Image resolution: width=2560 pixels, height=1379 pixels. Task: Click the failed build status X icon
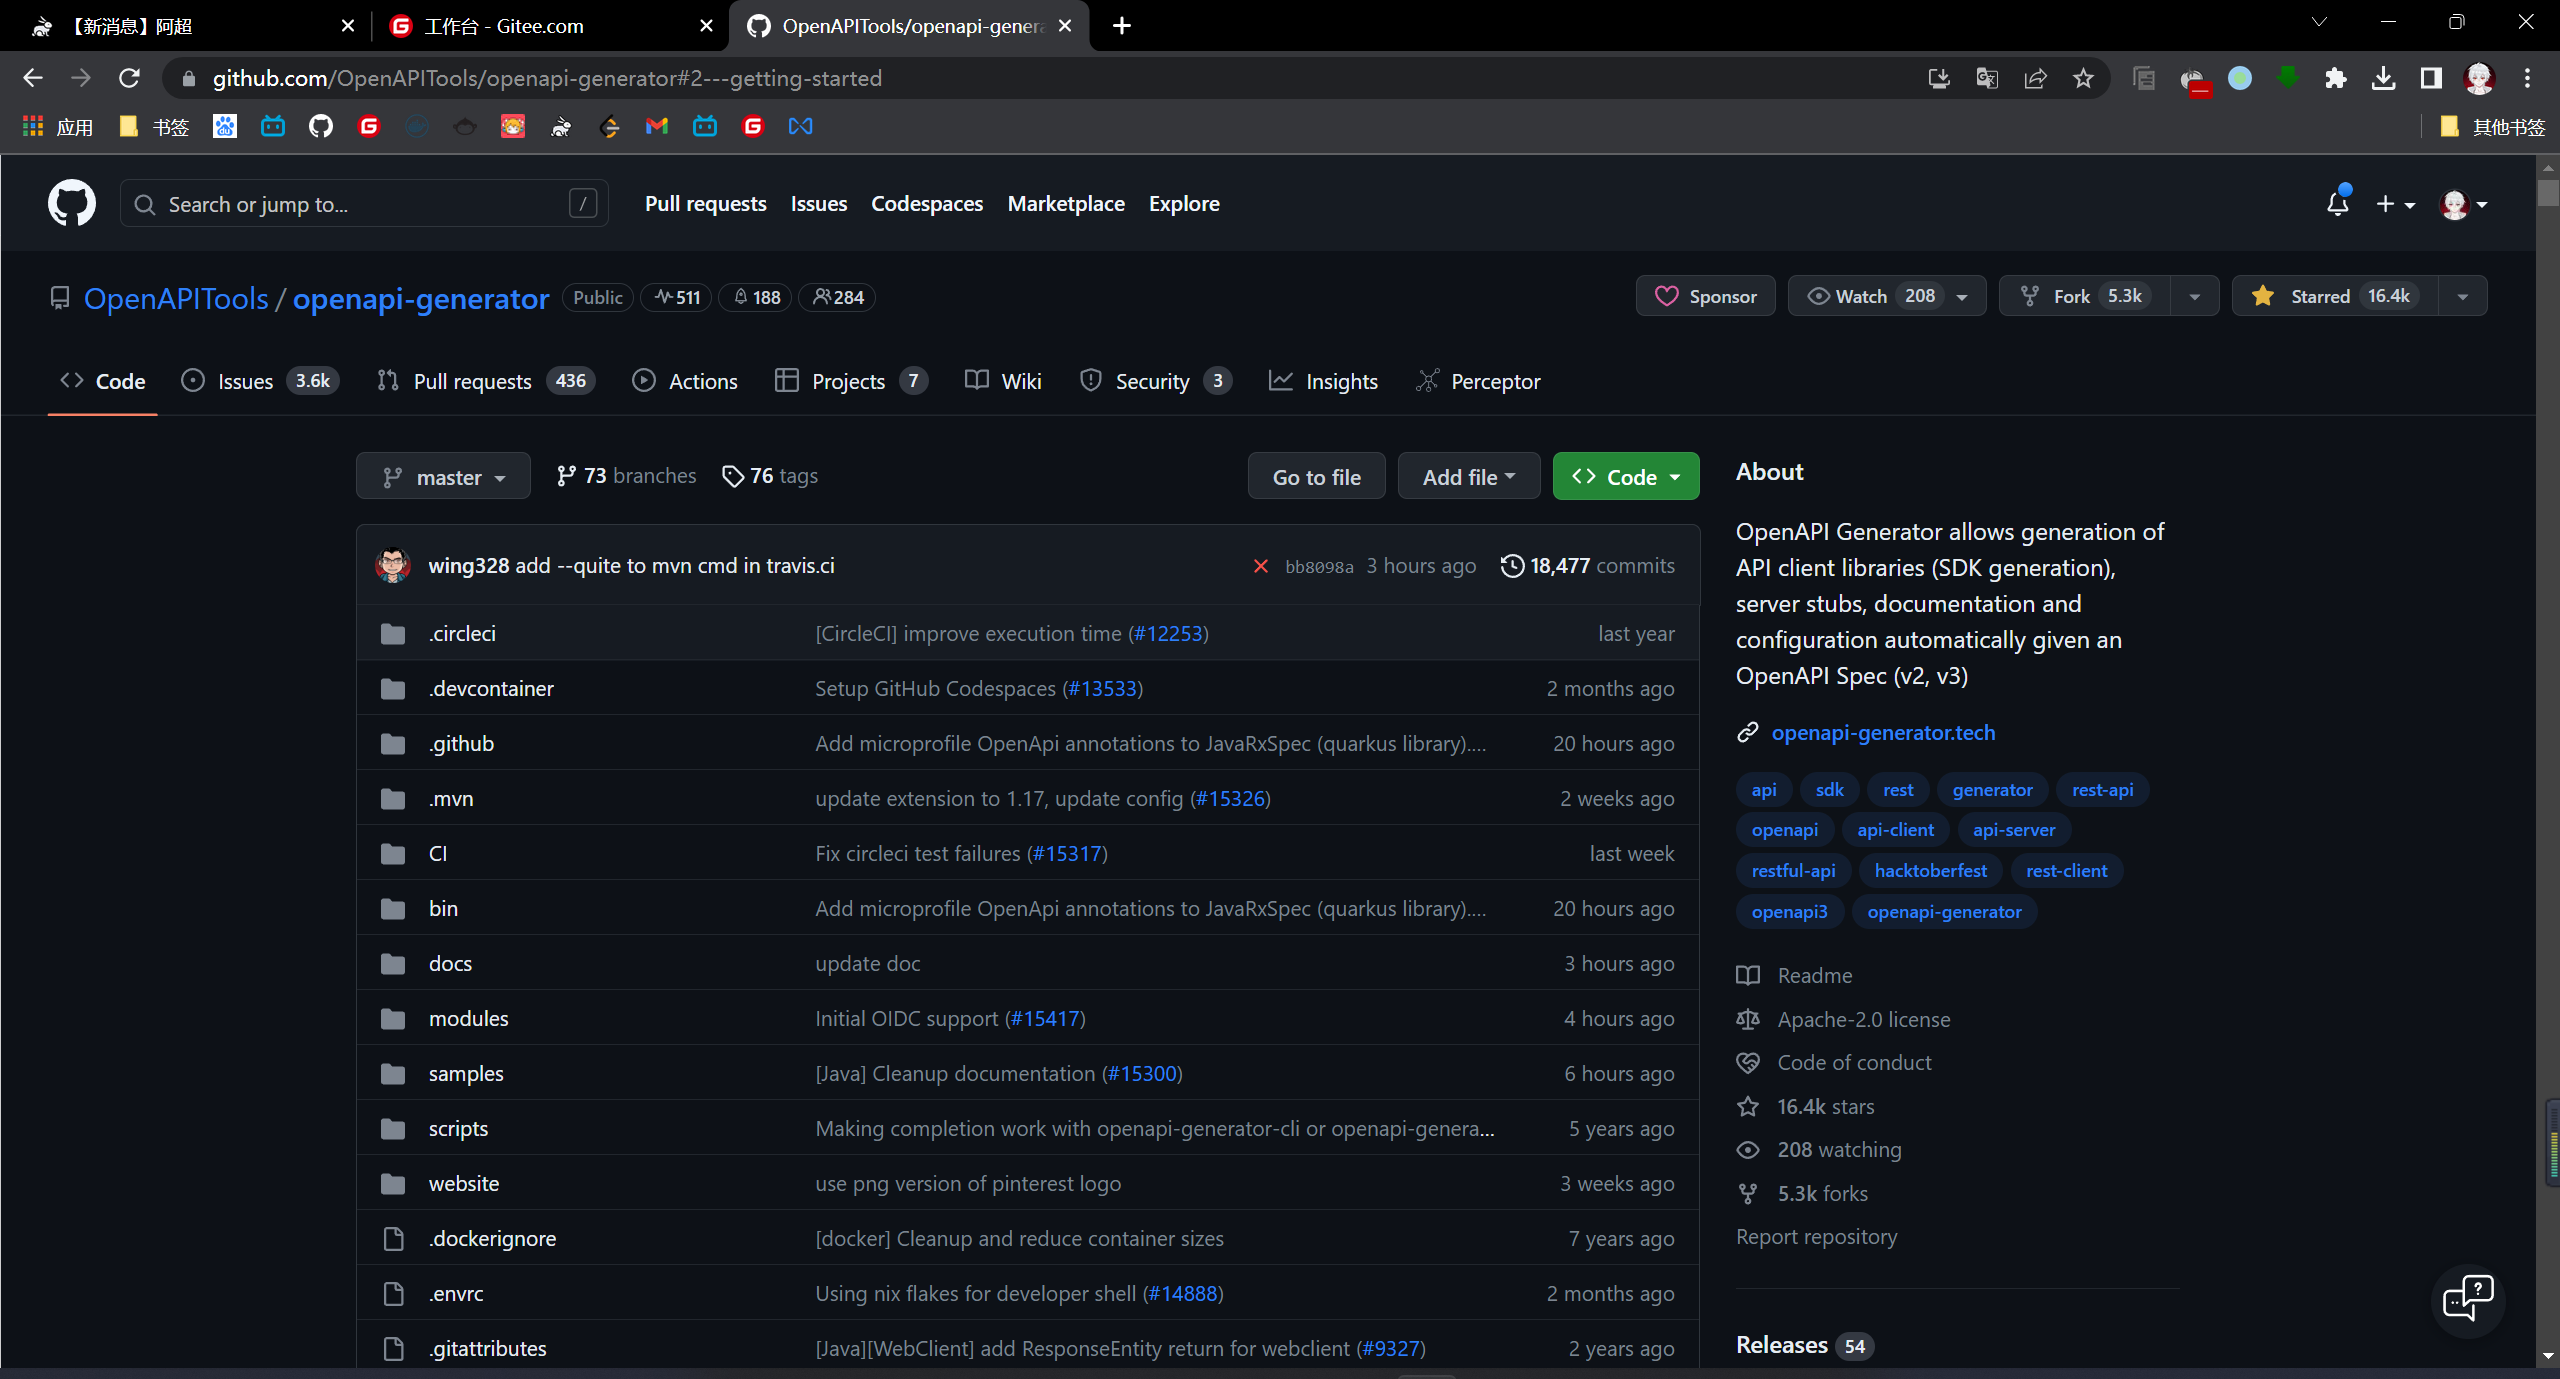click(x=1260, y=566)
